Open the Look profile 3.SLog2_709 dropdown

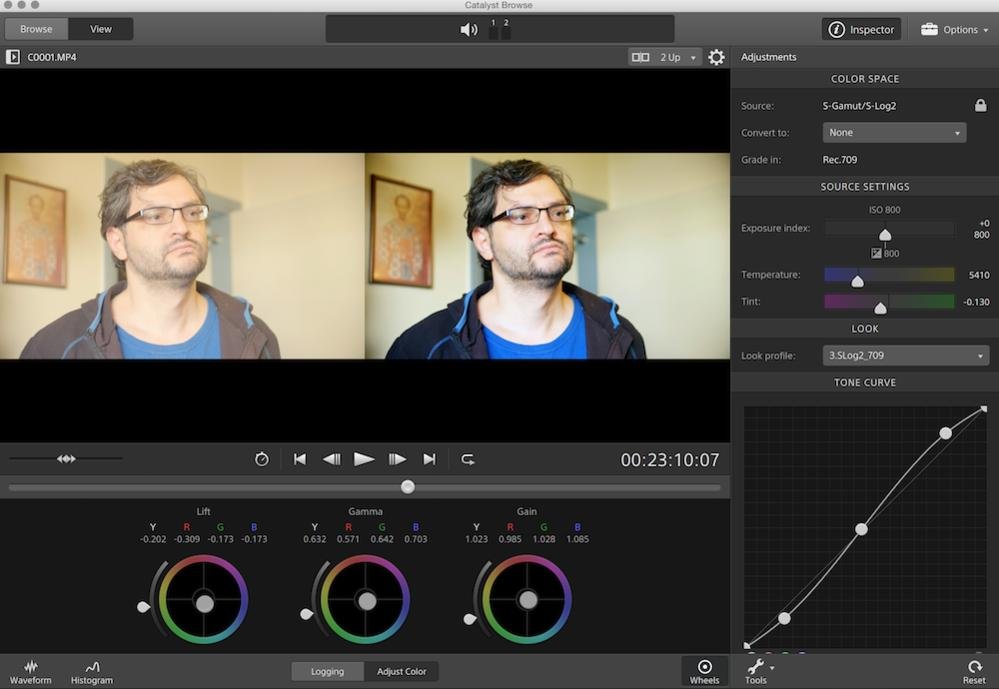point(905,355)
